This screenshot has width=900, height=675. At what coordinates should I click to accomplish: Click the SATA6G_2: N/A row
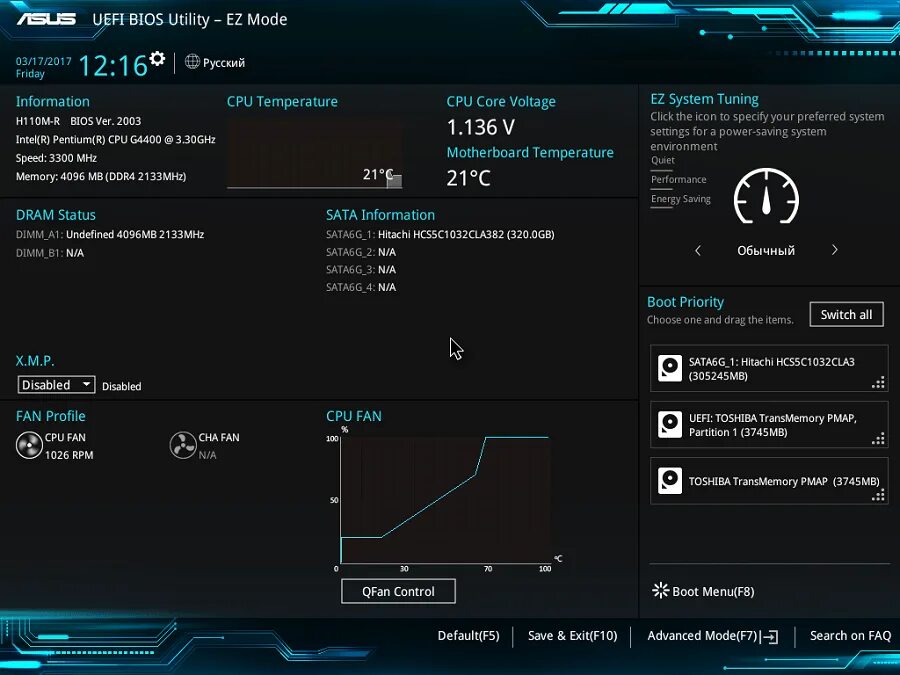361,252
